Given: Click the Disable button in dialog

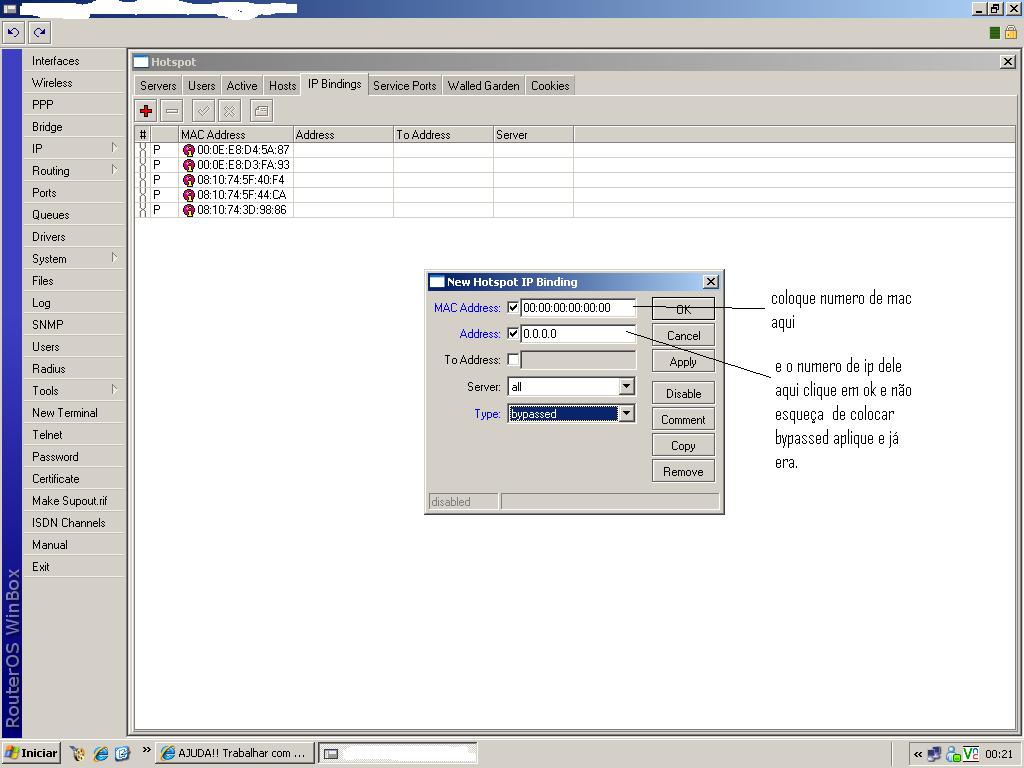Looking at the screenshot, I should coord(683,393).
